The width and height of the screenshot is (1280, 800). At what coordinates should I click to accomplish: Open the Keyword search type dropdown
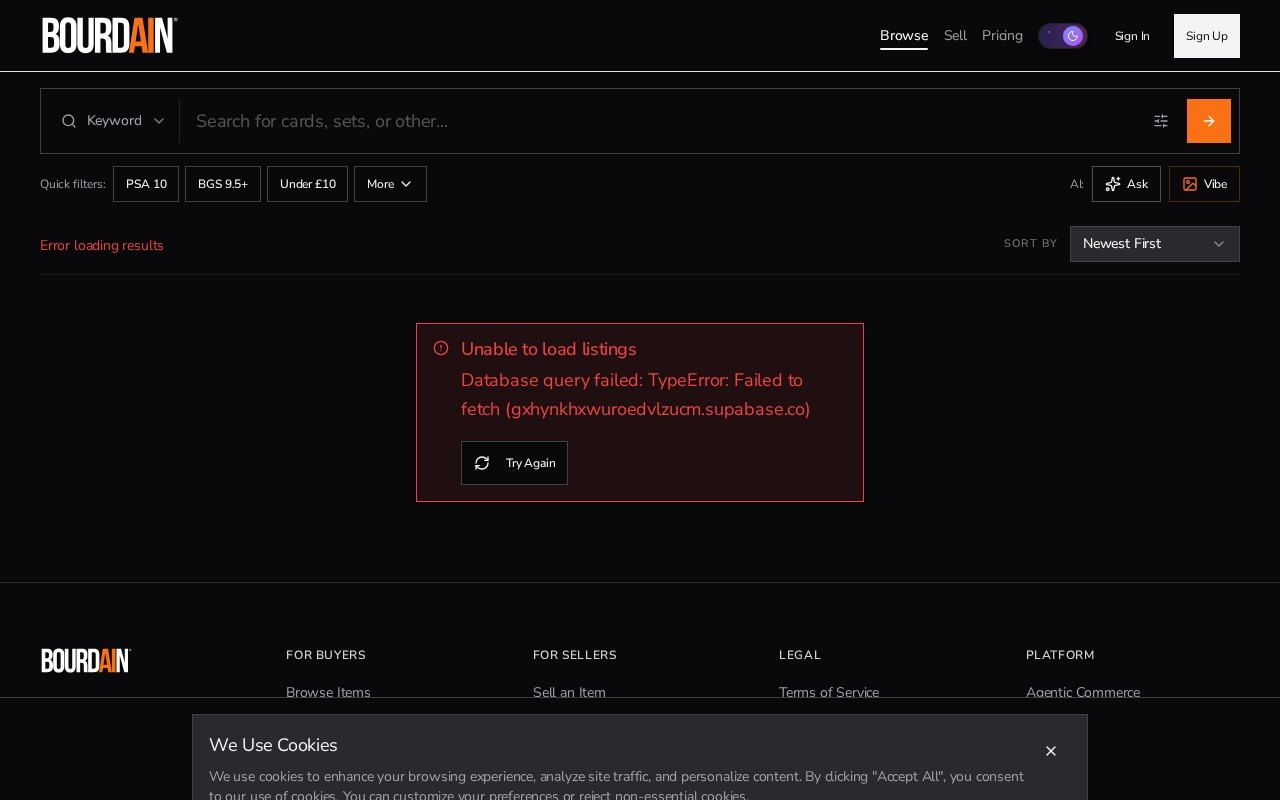coord(112,121)
